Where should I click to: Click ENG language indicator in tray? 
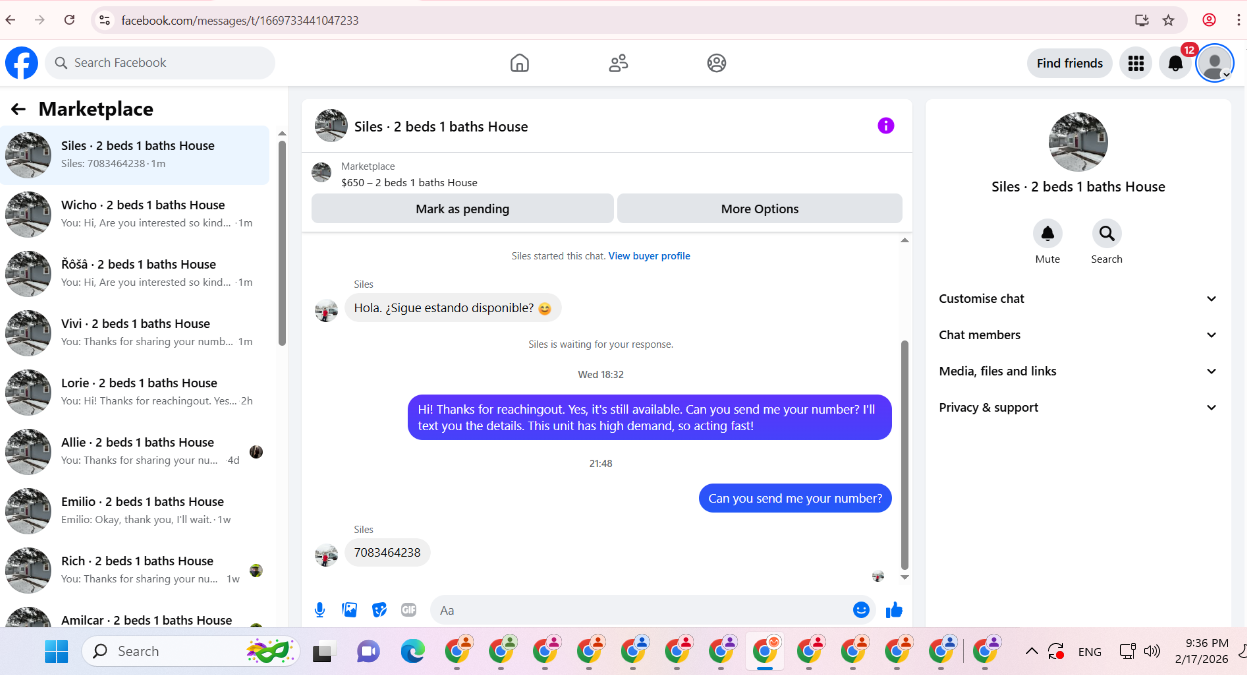1089,652
